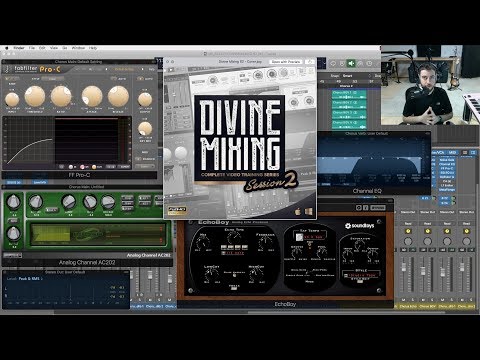Select the fourth Chorus BGV audio region
This screenshot has height=360, width=480.
pyautogui.click(x=349, y=125)
